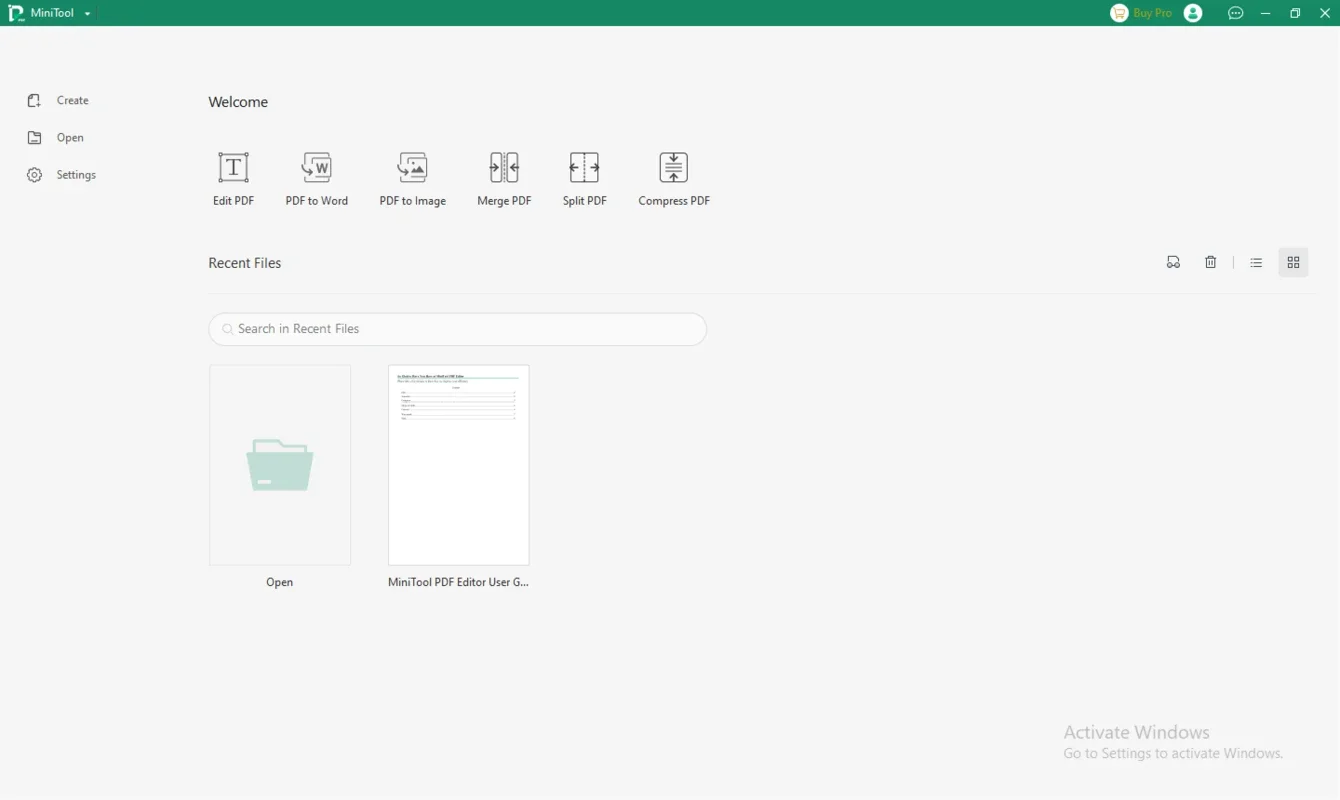Focus the Search in Recent Files box
1340x800 pixels.
(x=458, y=329)
